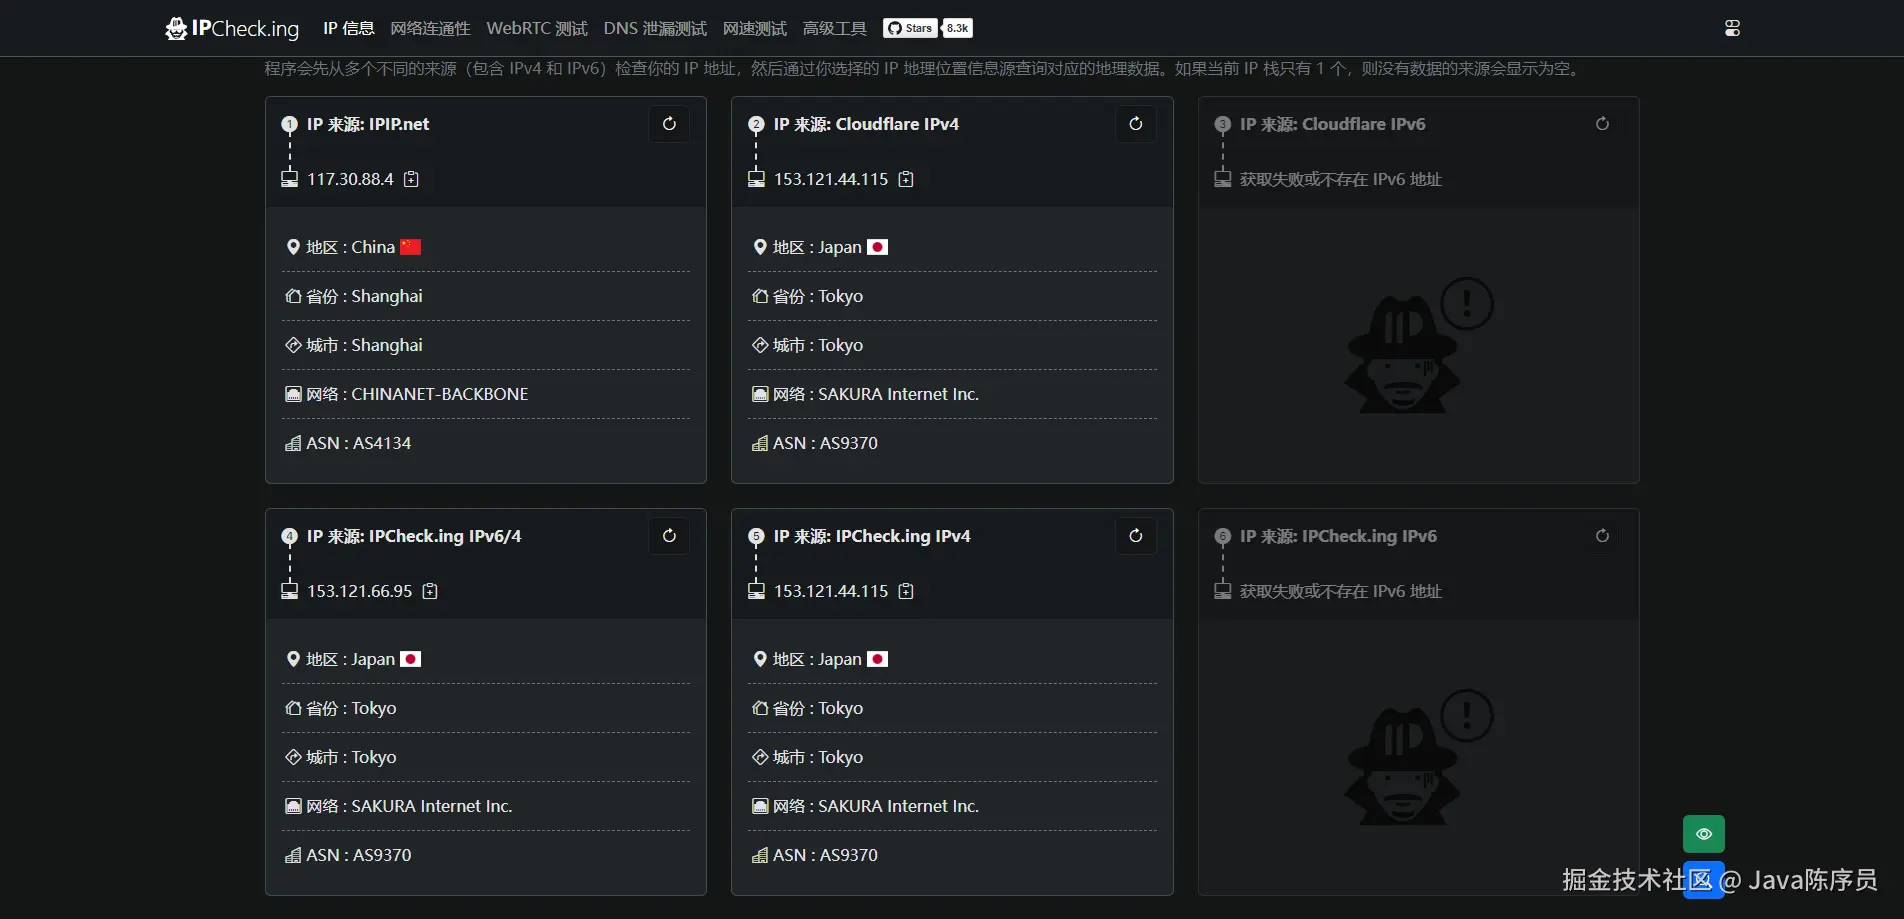Refresh the IPCheck.ing IPv4 source card
The width and height of the screenshot is (1904, 919).
pyautogui.click(x=1136, y=536)
